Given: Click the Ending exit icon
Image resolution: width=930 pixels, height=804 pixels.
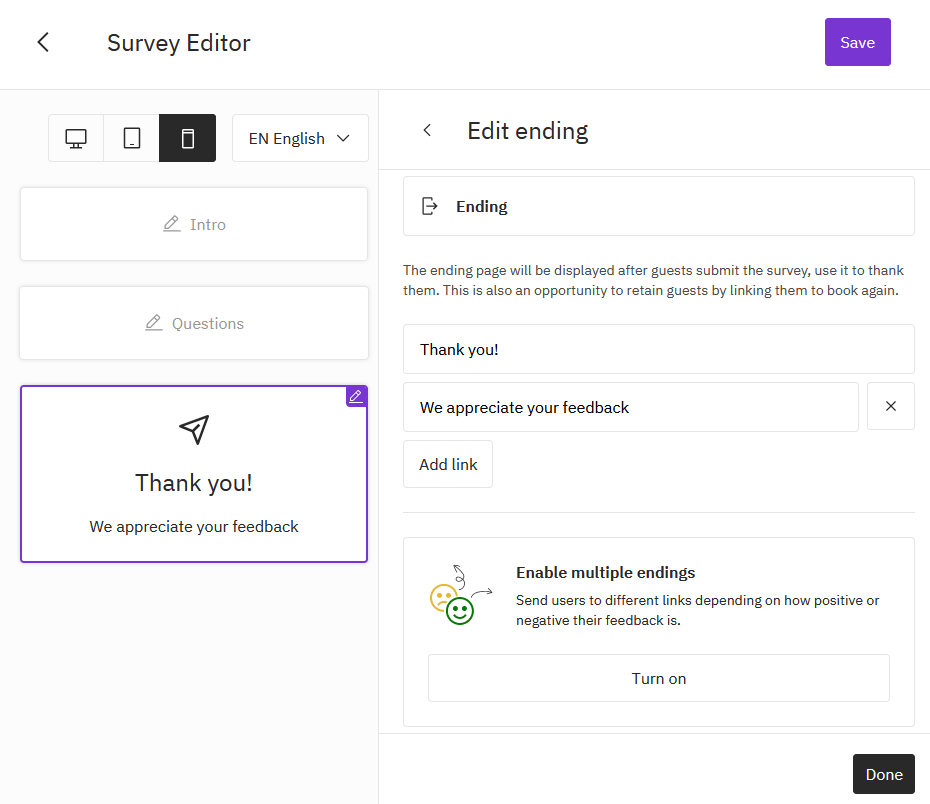Looking at the screenshot, I should tap(430, 206).
